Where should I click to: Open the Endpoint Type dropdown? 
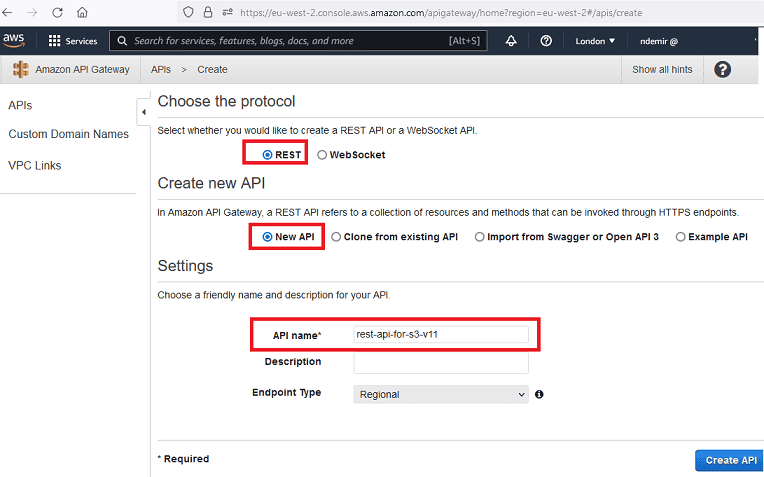coord(440,395)
